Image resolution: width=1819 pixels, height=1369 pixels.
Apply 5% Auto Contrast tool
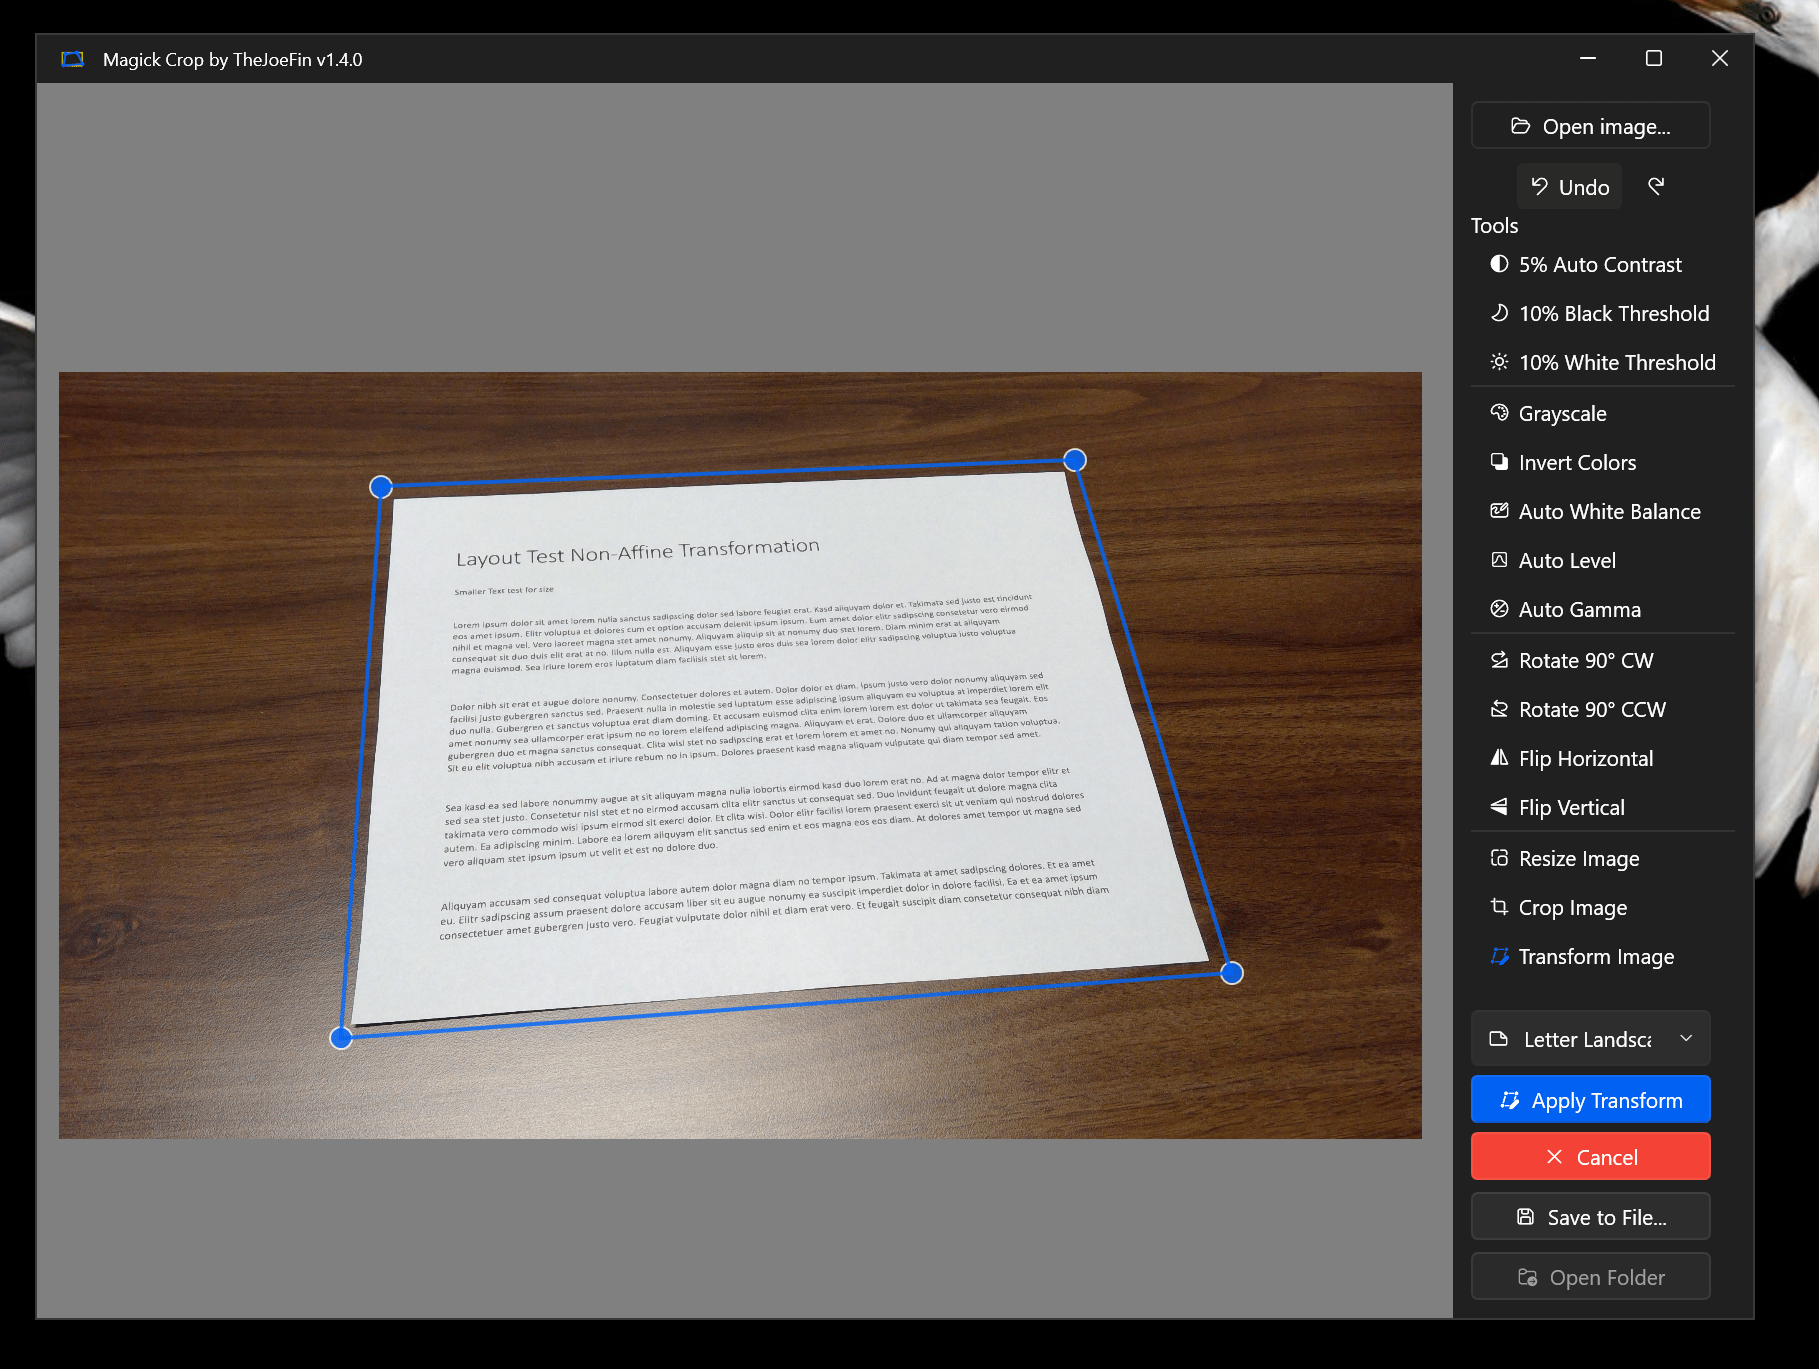pos(1599,265)
